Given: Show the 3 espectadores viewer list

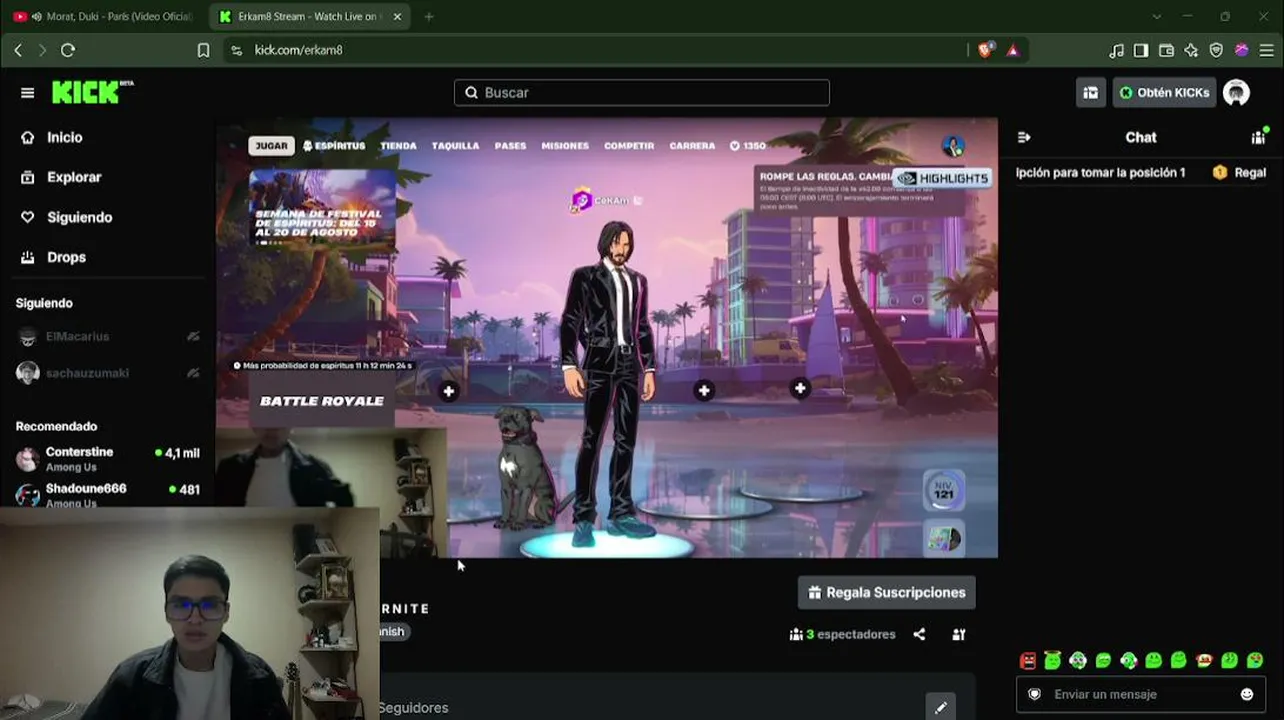Looking at the screenshot, I should [842, 634].
